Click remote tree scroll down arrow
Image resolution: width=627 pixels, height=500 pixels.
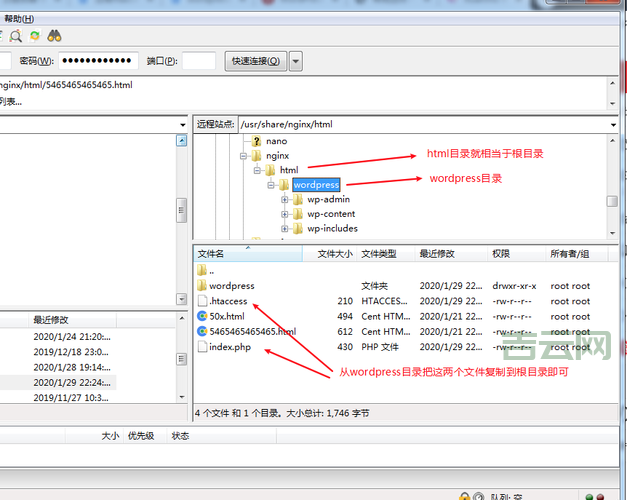coord(613,233)
